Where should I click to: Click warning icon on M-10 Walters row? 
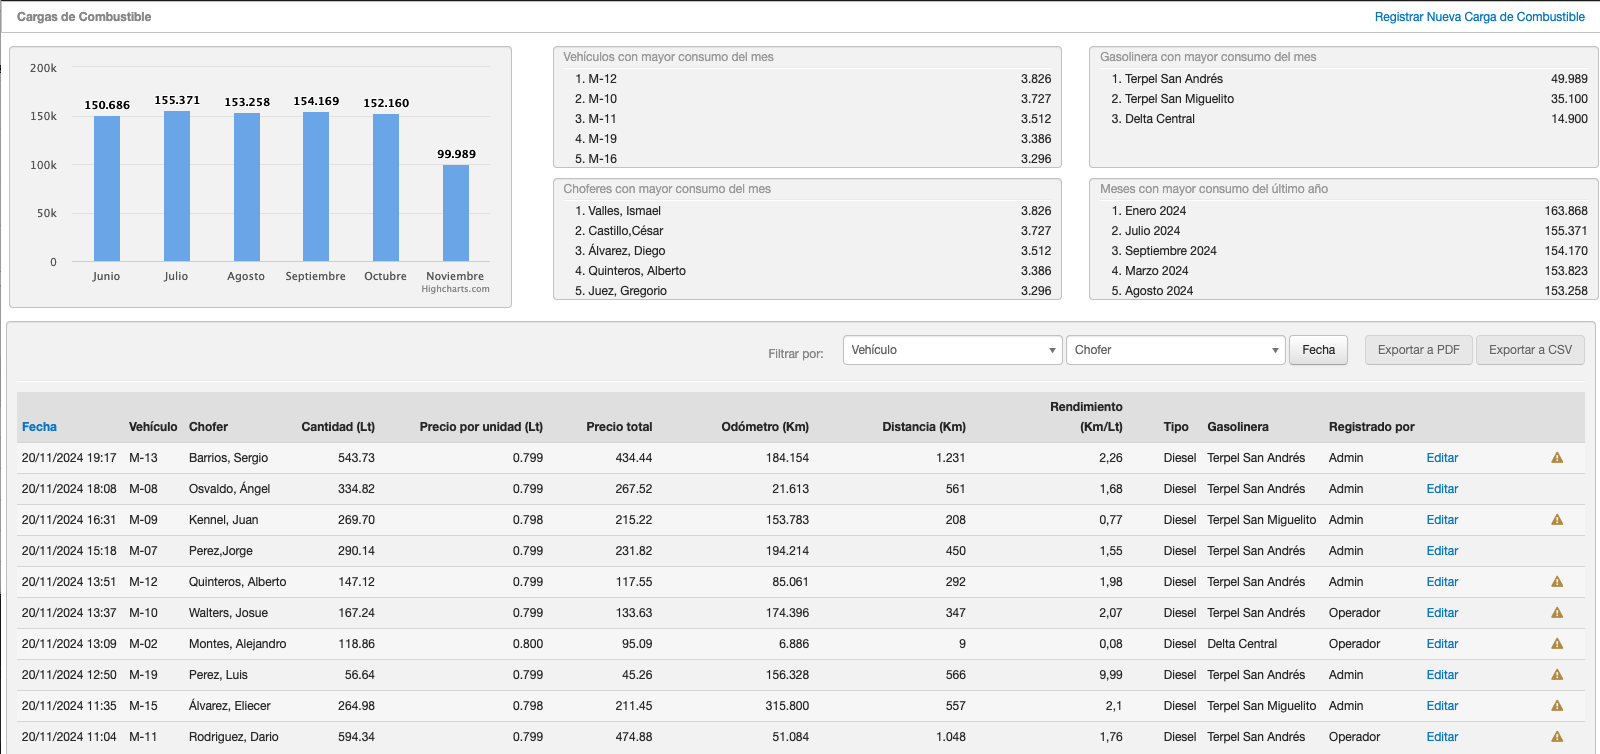(1557, 613)
